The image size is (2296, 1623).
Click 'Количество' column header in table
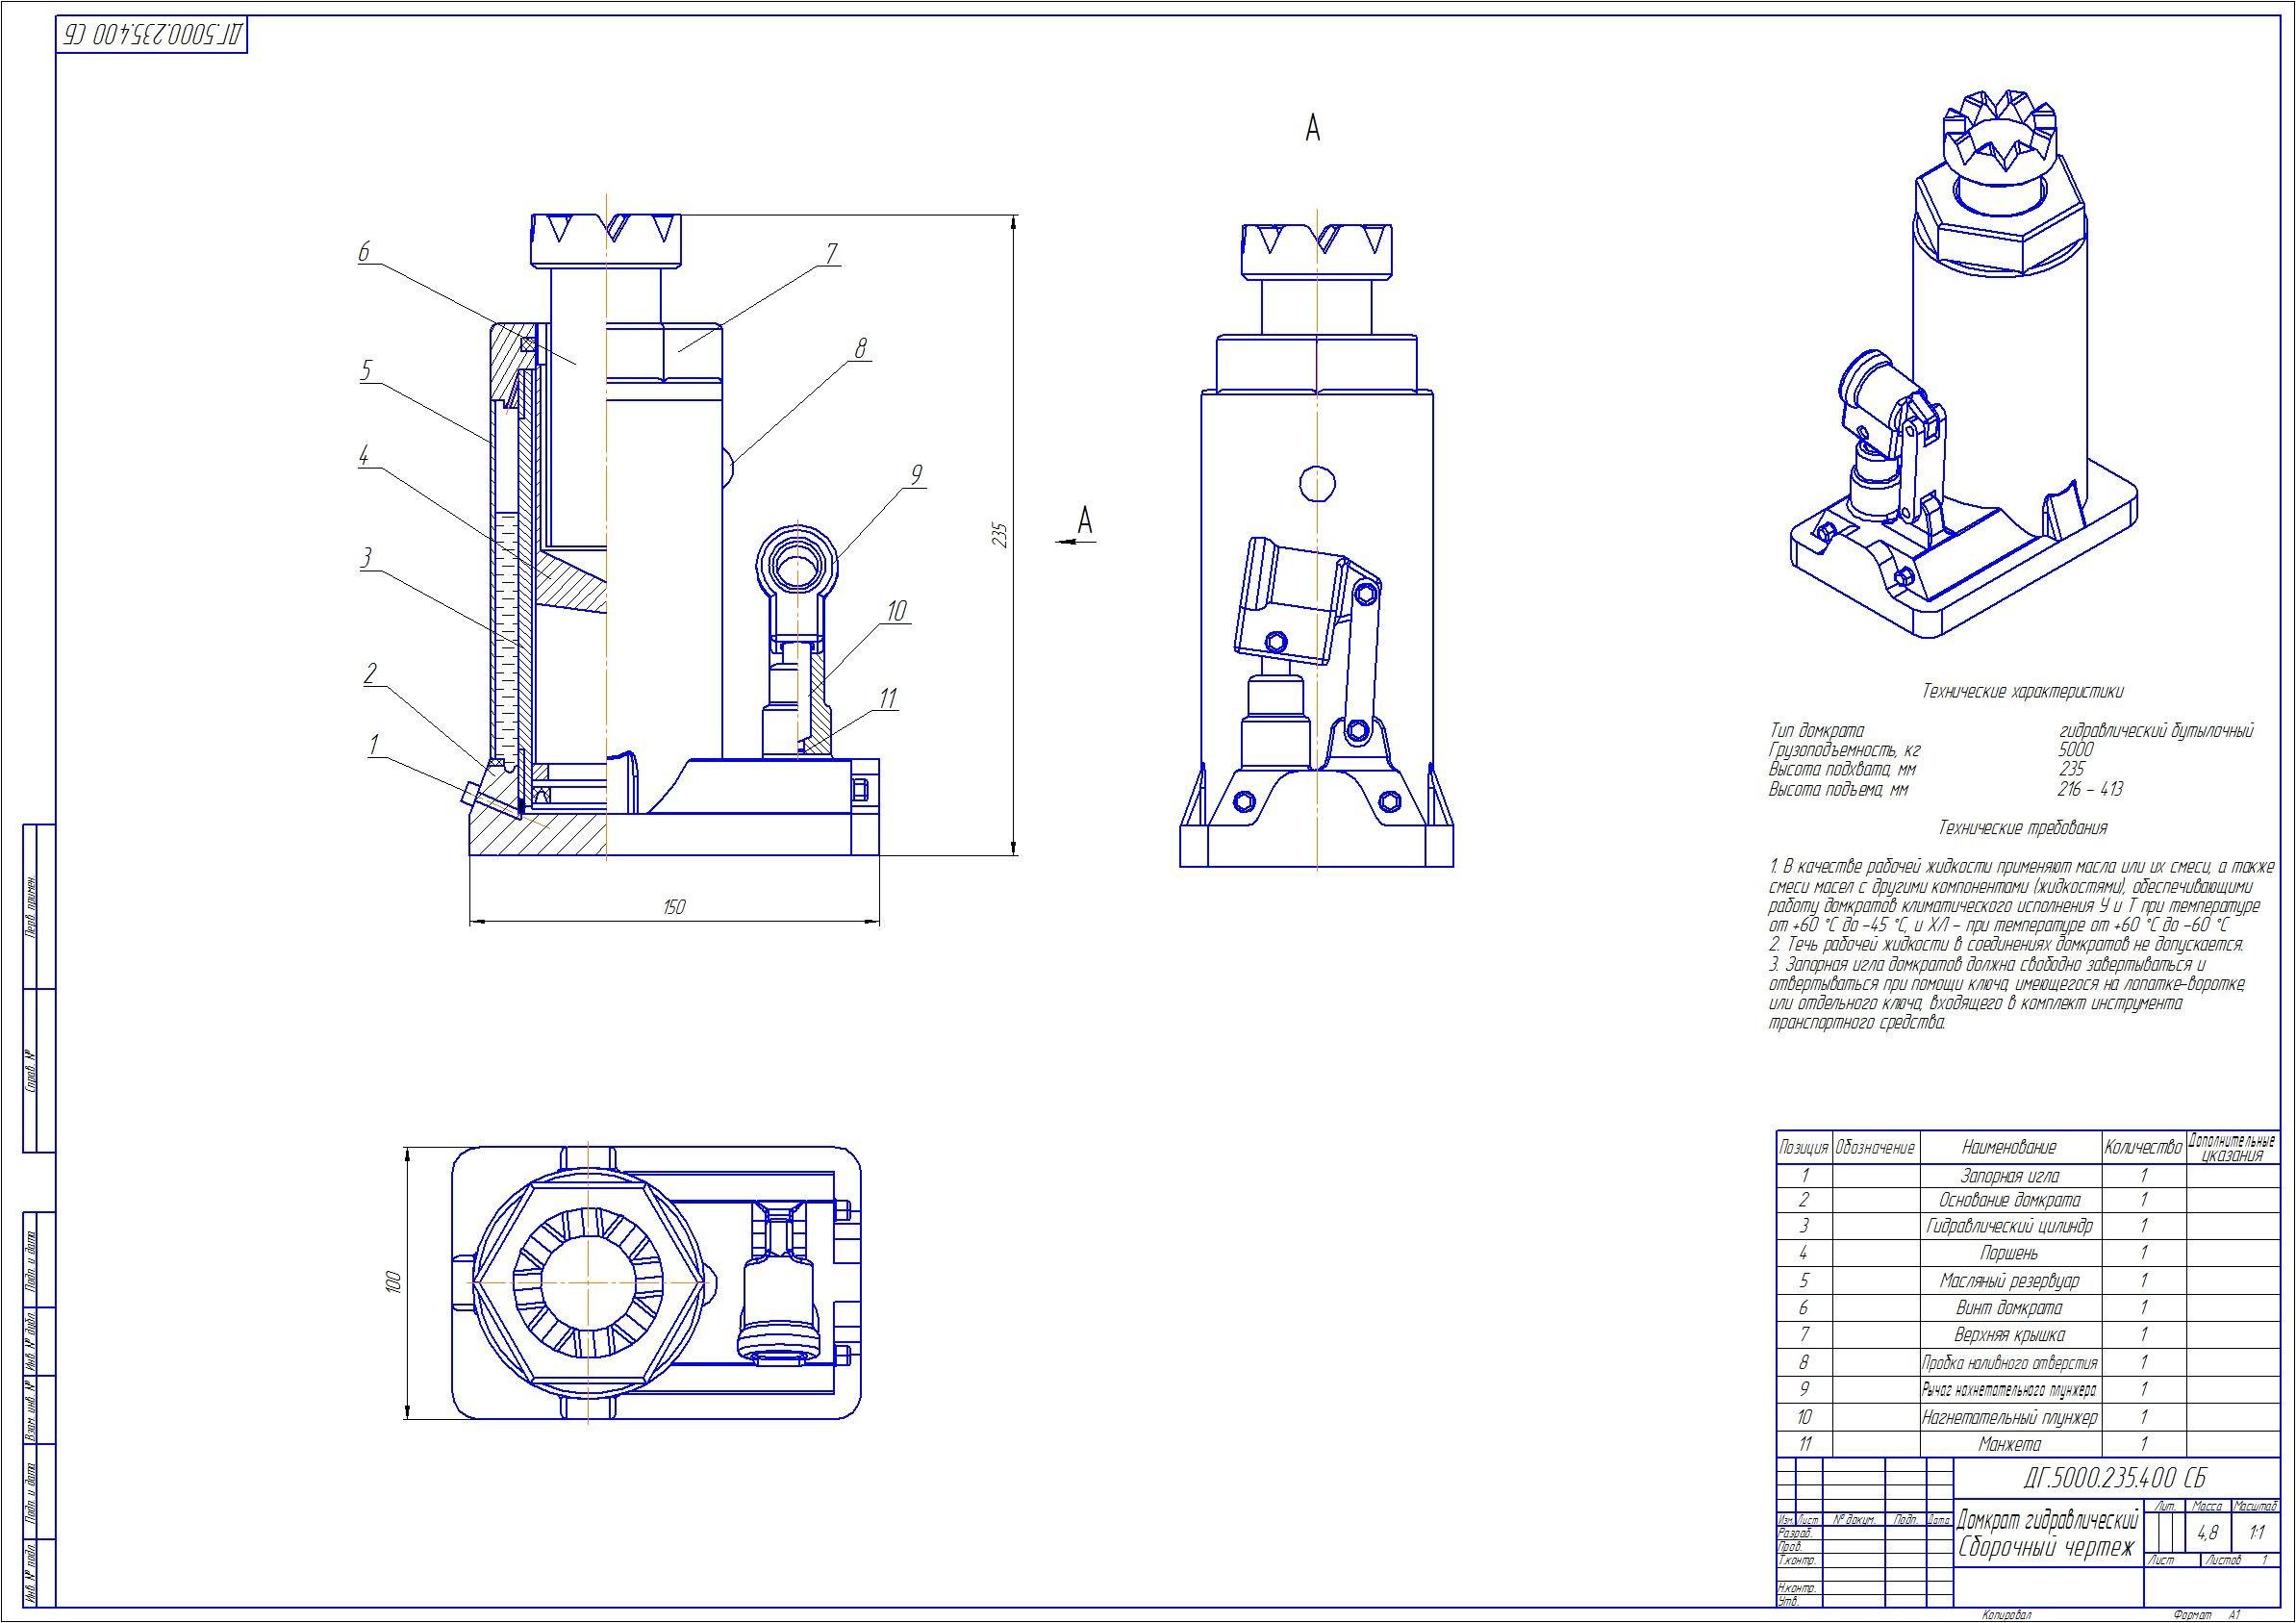pos(2143,1148)
